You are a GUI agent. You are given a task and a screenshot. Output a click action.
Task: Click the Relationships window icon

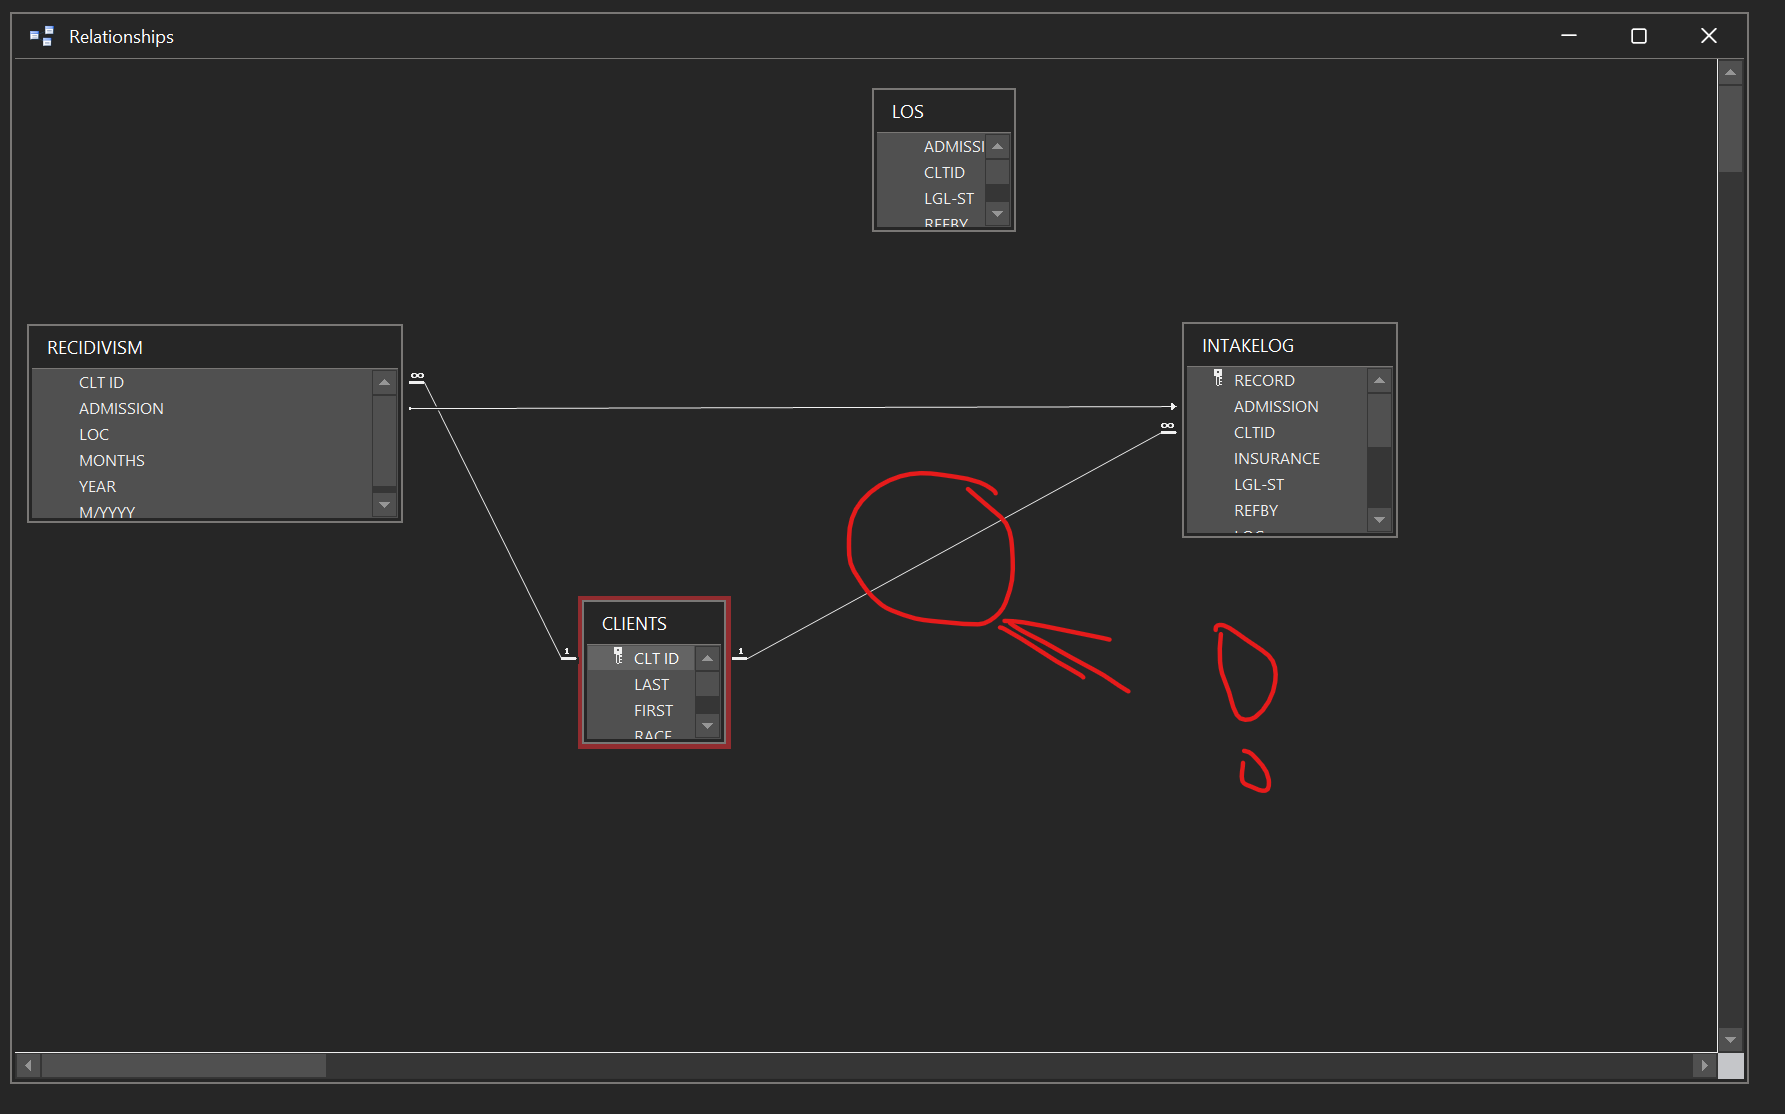(41, 37)
